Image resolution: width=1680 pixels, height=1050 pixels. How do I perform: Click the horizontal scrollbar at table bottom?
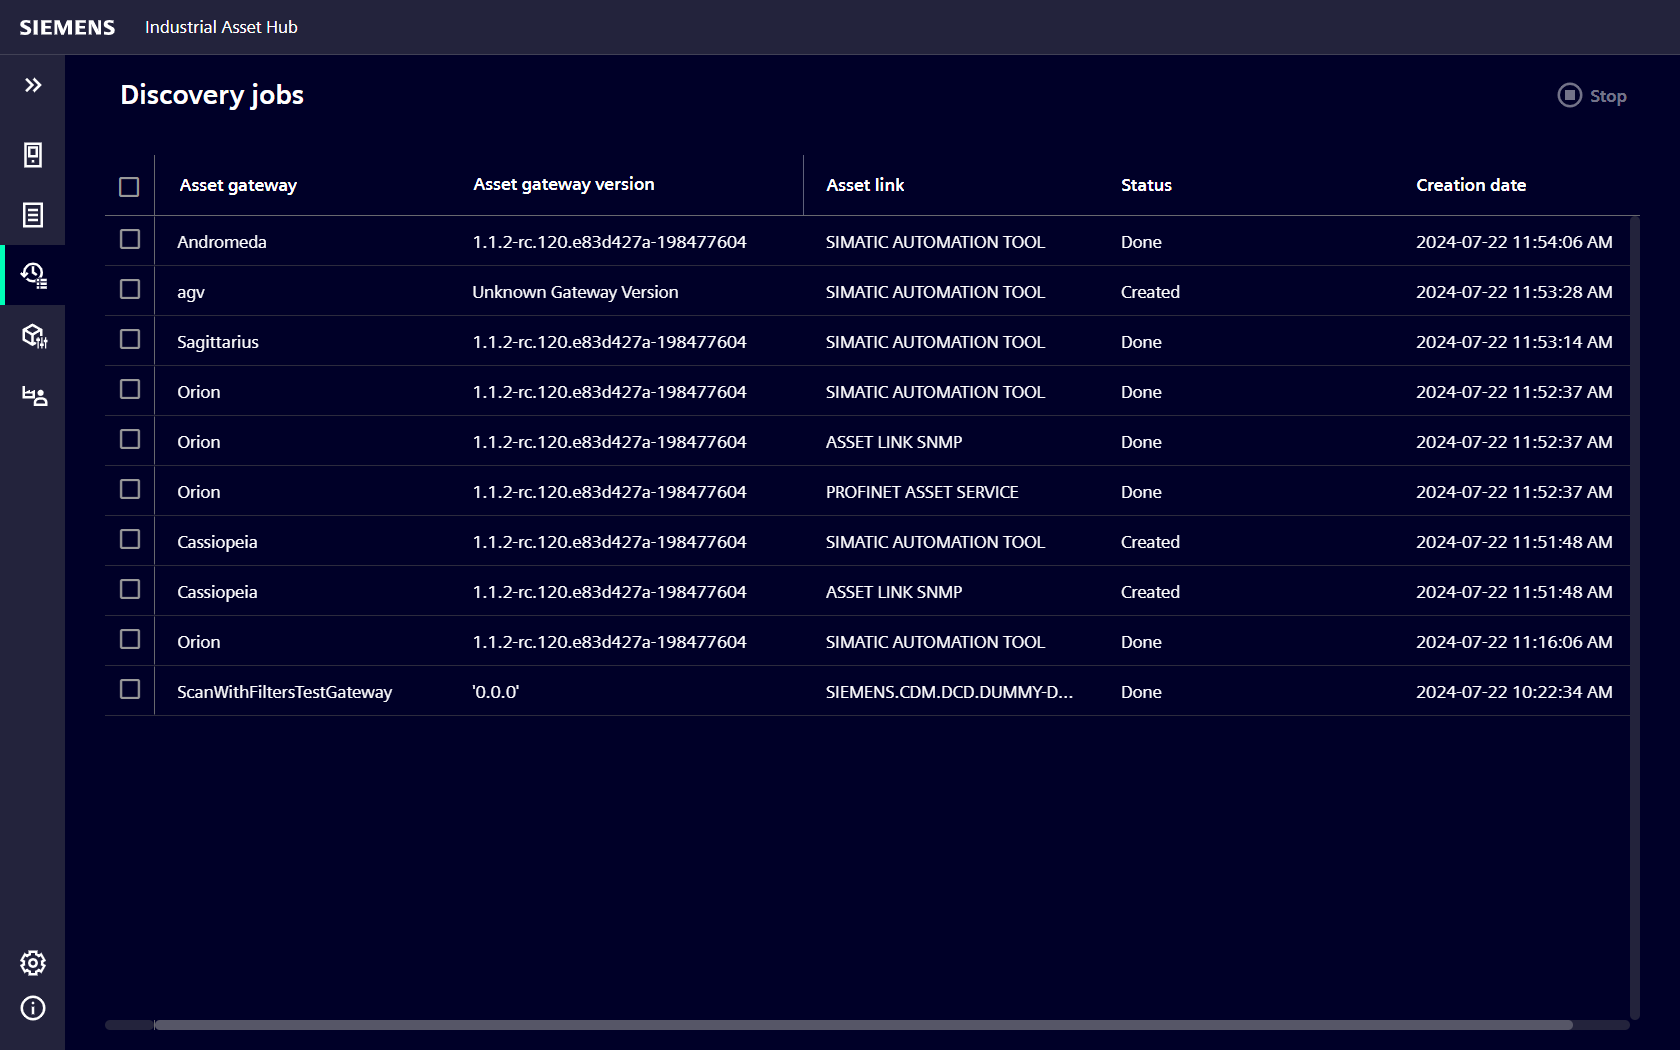pyautogui.click(x=863, y=1025)
